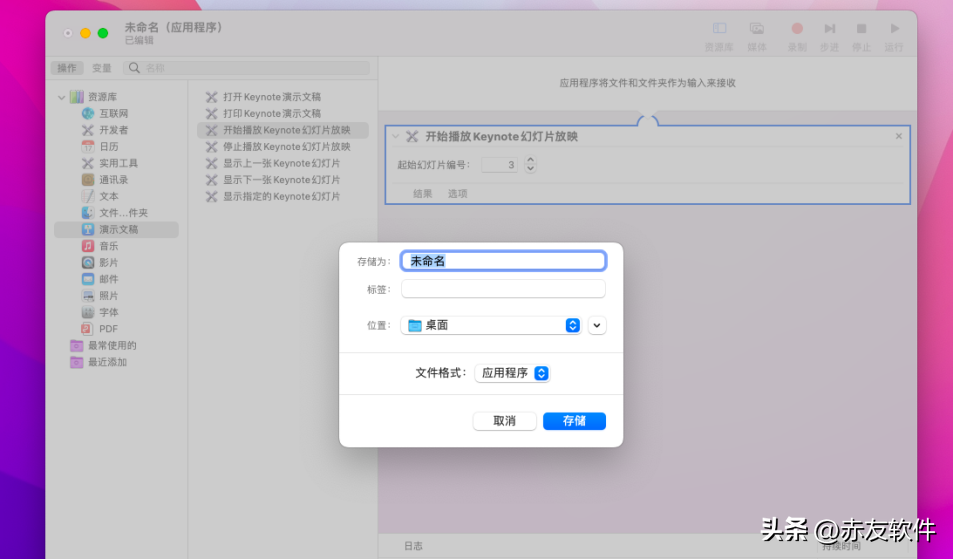Open the 文件格式 应用程序 dropdown
The height and width of the screenshot is (559, 953).
point(512,373)
